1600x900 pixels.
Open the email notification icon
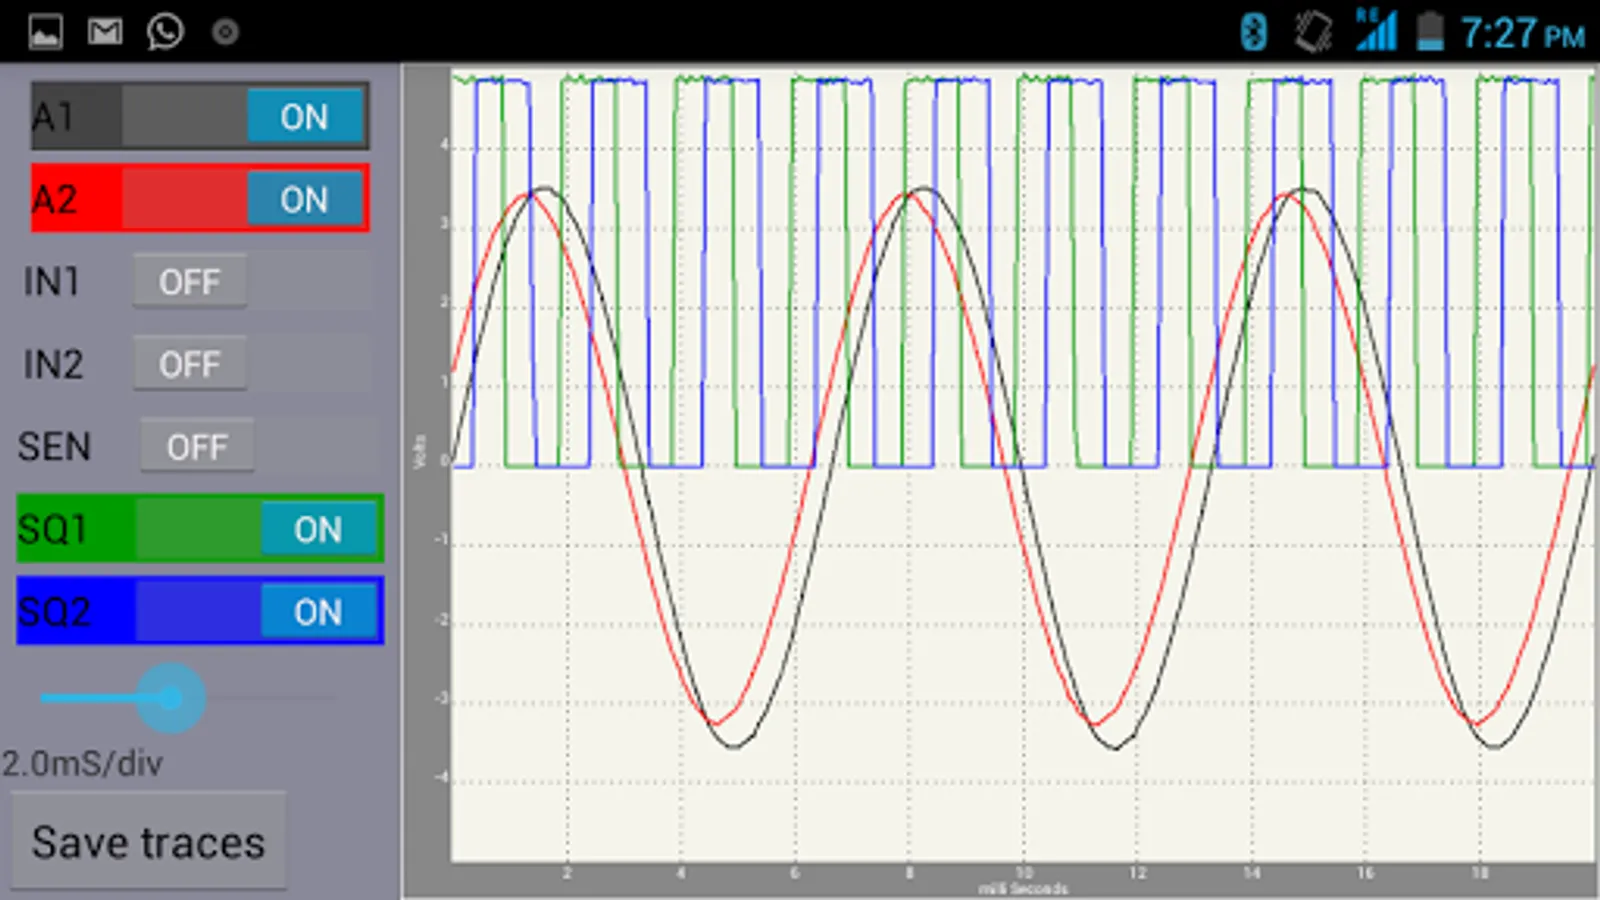pyautogui.click(x=105, y=32)
